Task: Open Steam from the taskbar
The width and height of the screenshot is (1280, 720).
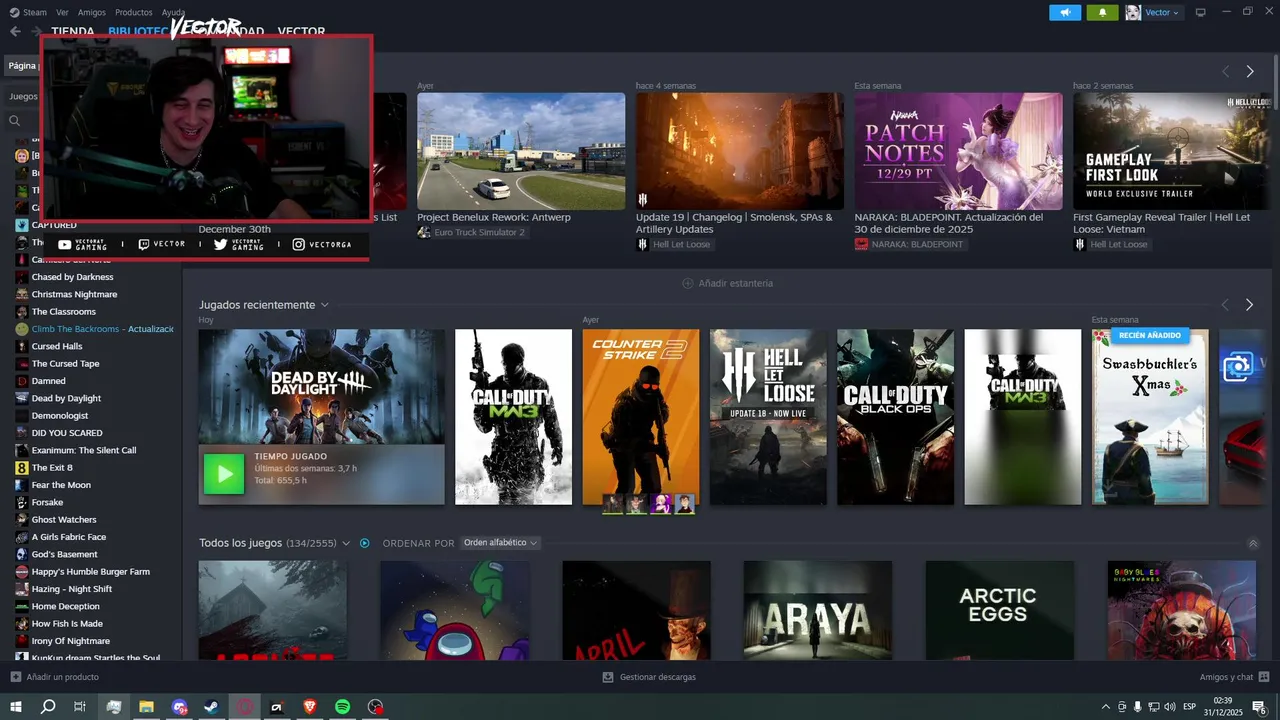Action: 212,707
